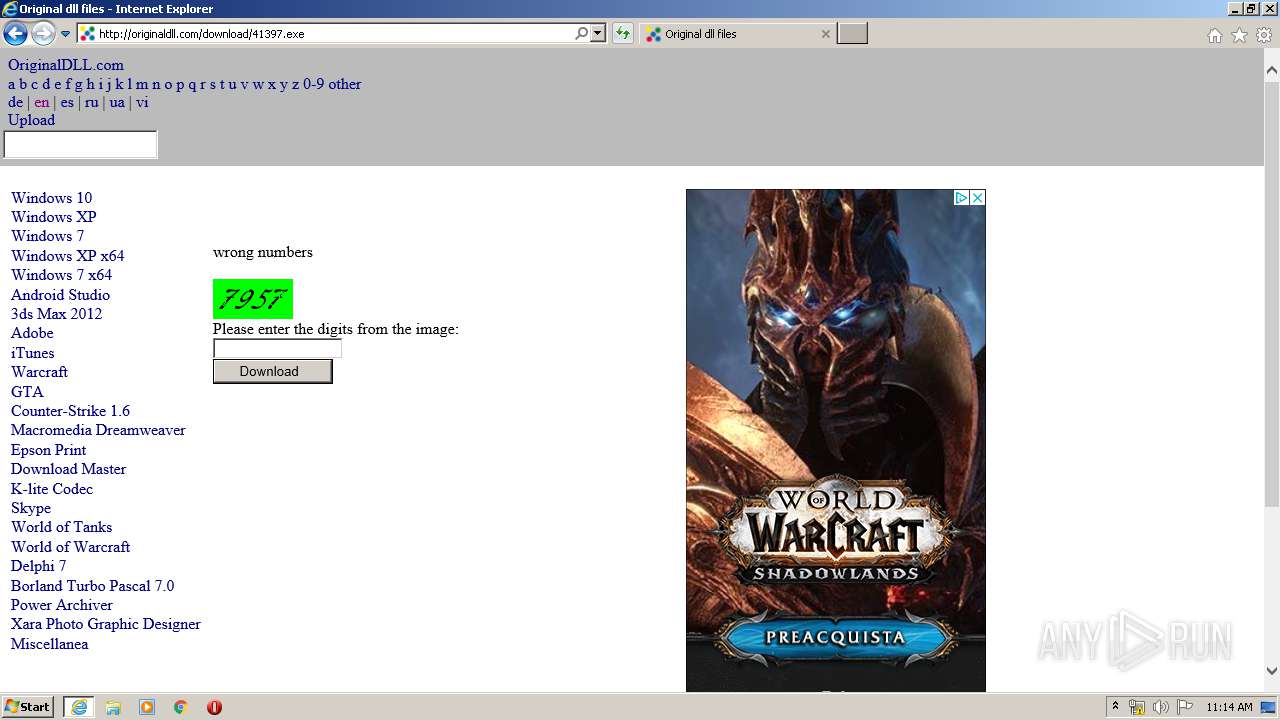Open the Home page icon

coord(1214,35)
